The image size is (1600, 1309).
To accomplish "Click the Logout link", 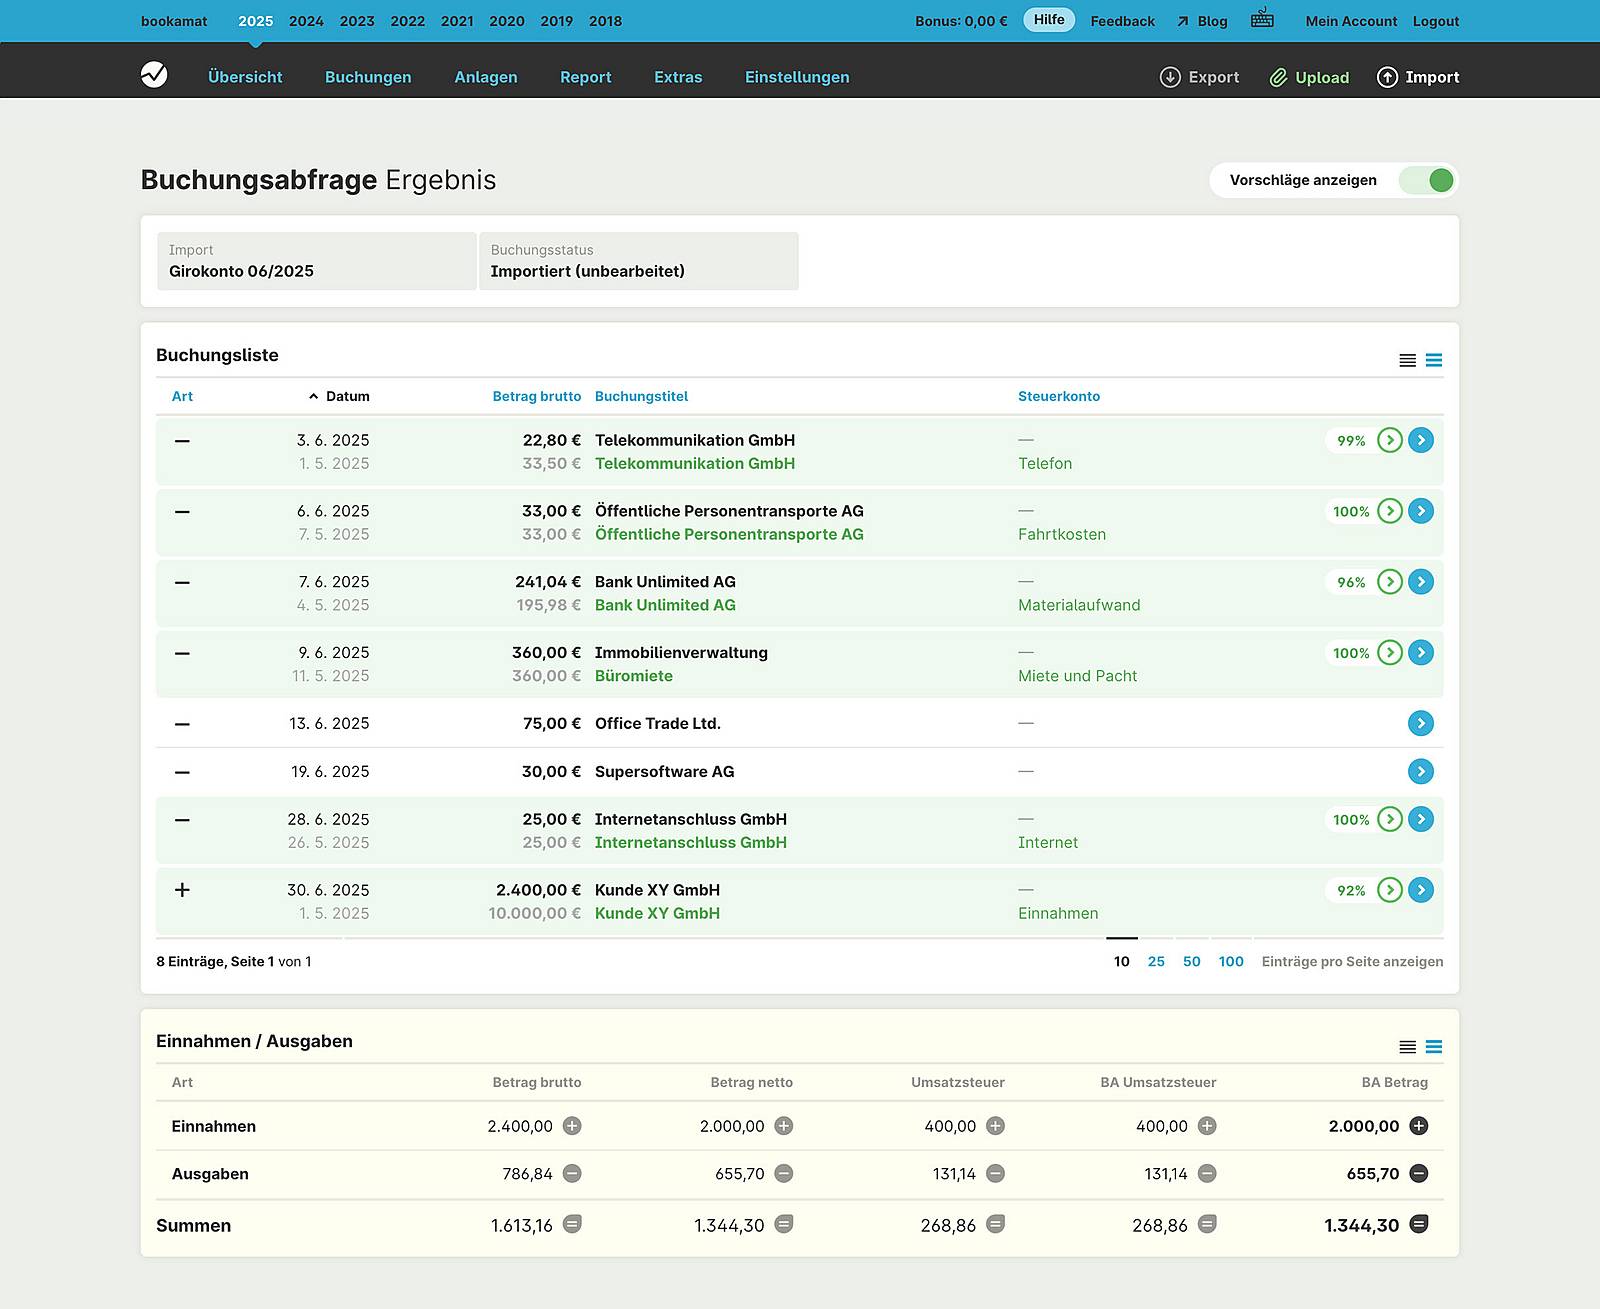I will tap(1436, 21).
